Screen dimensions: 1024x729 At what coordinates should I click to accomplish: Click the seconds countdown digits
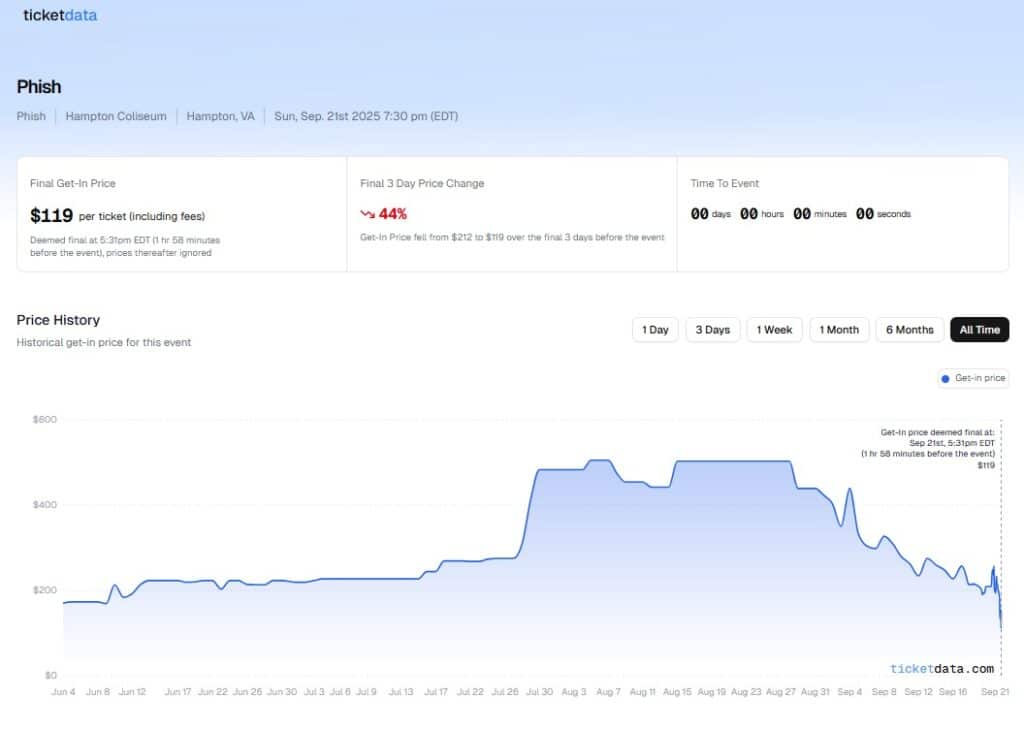point(865,214)
